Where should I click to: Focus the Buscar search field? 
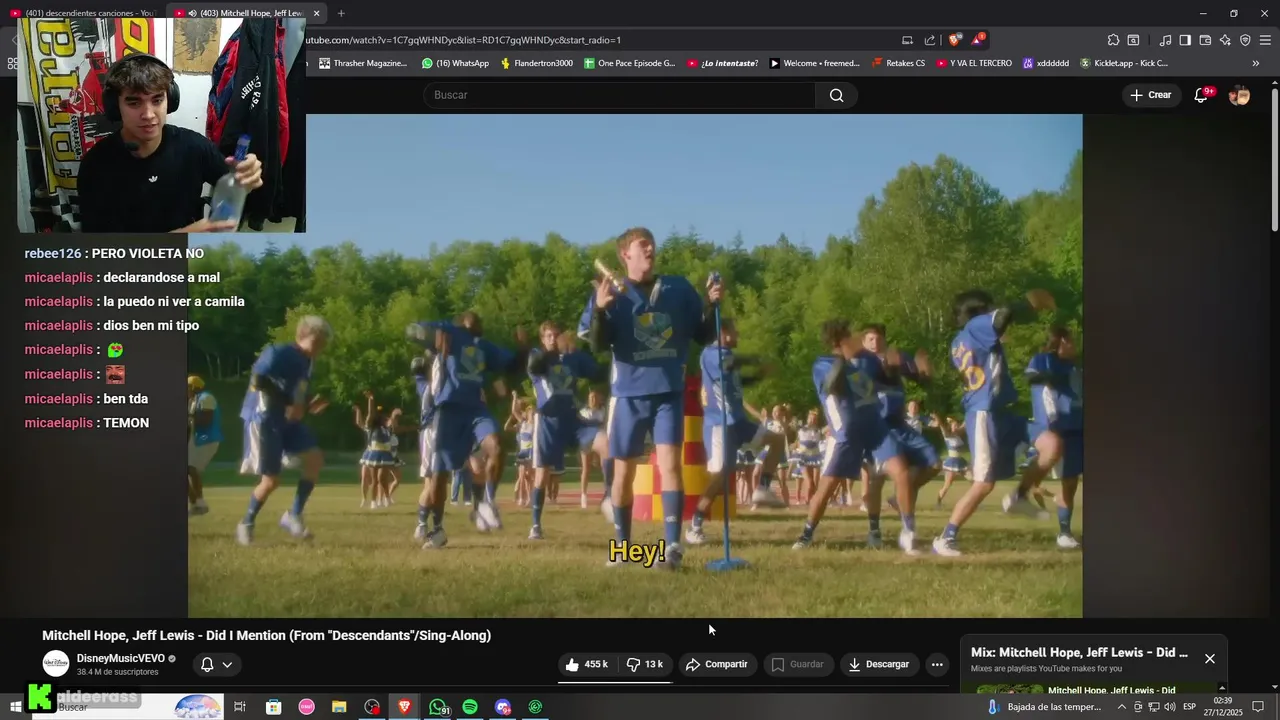620,95
